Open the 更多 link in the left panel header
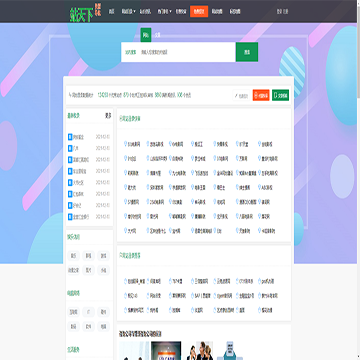The image size is (360, 360). point(108,116)
